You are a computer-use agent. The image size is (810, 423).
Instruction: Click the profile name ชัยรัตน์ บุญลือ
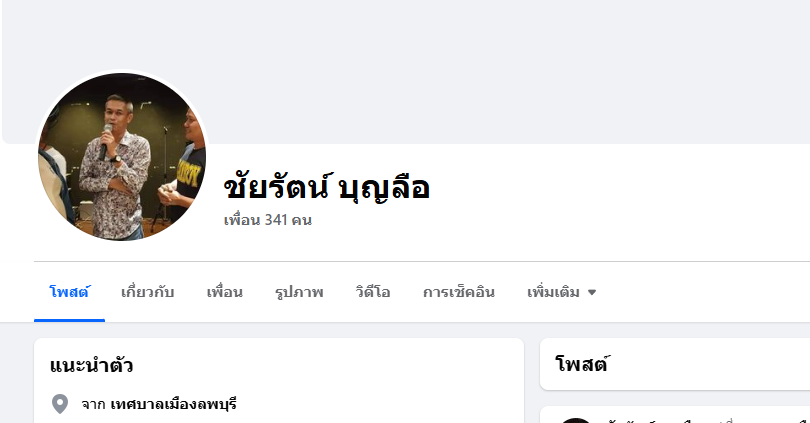(x=326, y=187)
